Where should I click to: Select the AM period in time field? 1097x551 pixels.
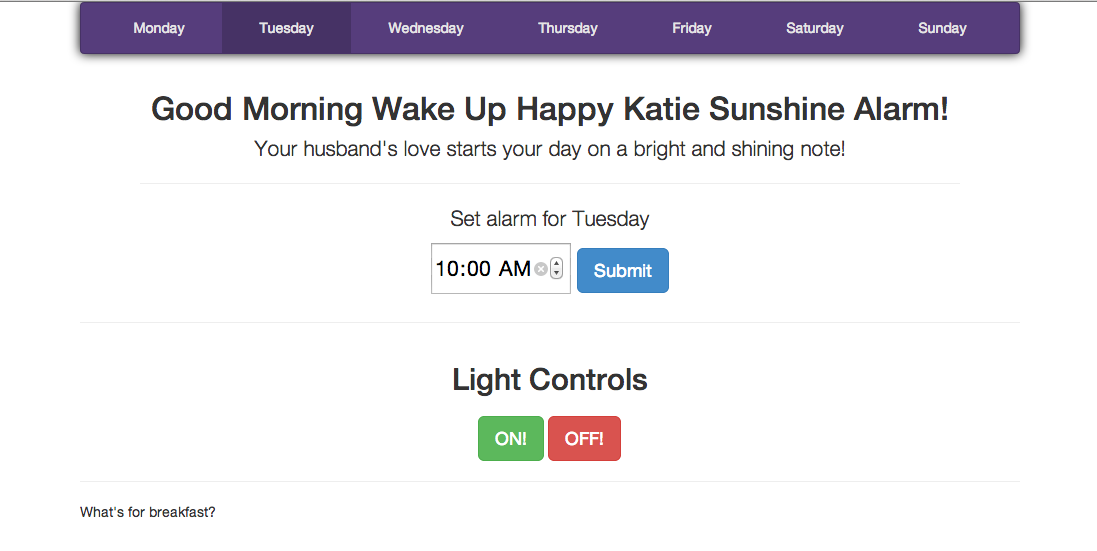coord(514,269)
